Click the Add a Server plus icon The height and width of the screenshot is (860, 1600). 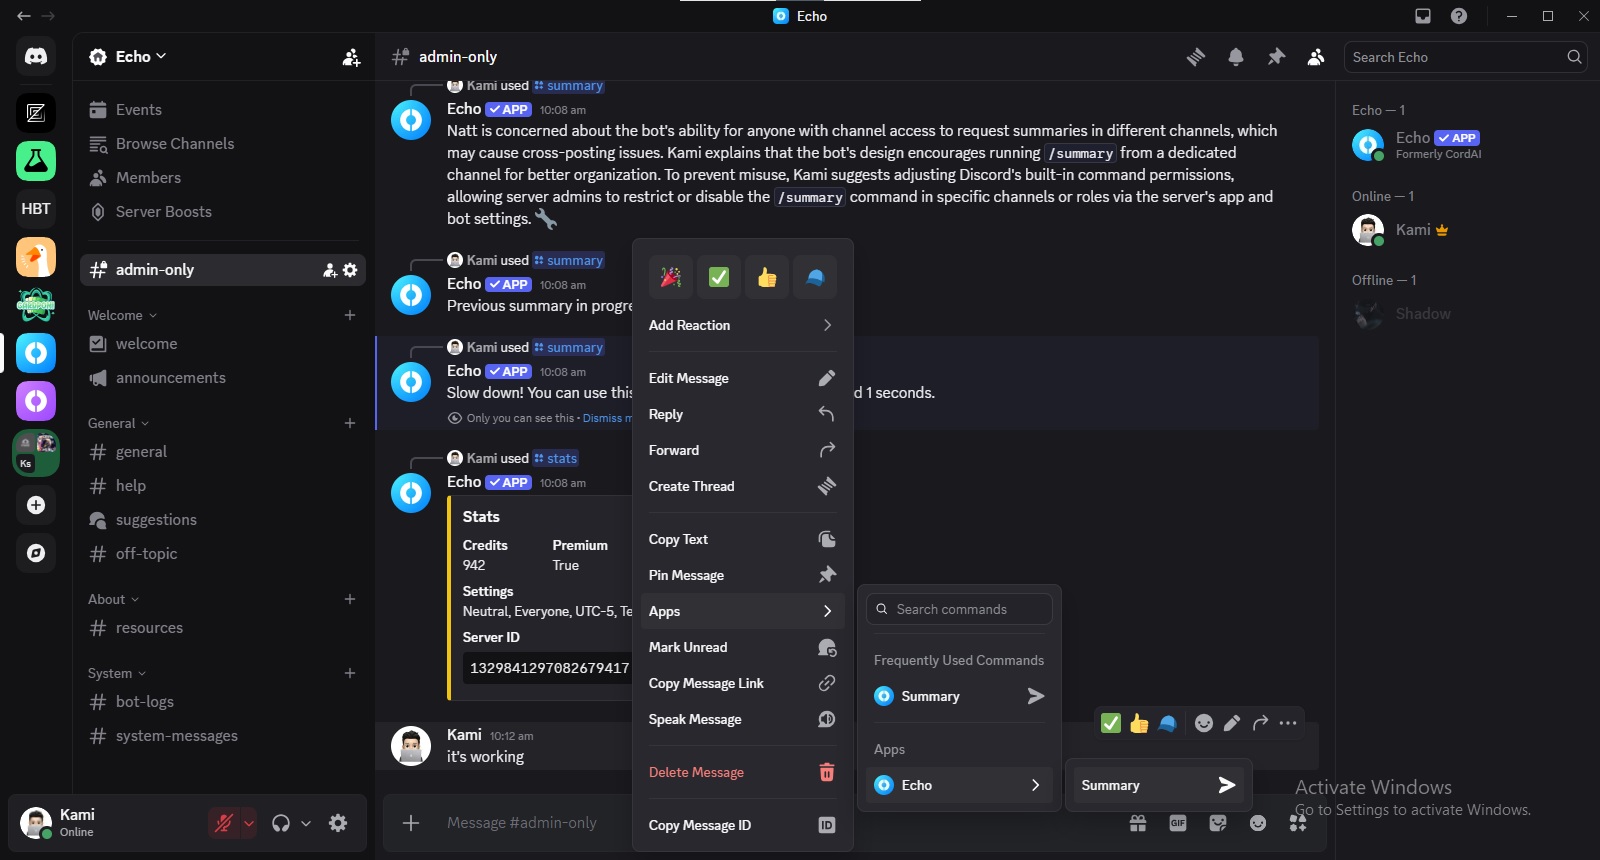(36, 505)
